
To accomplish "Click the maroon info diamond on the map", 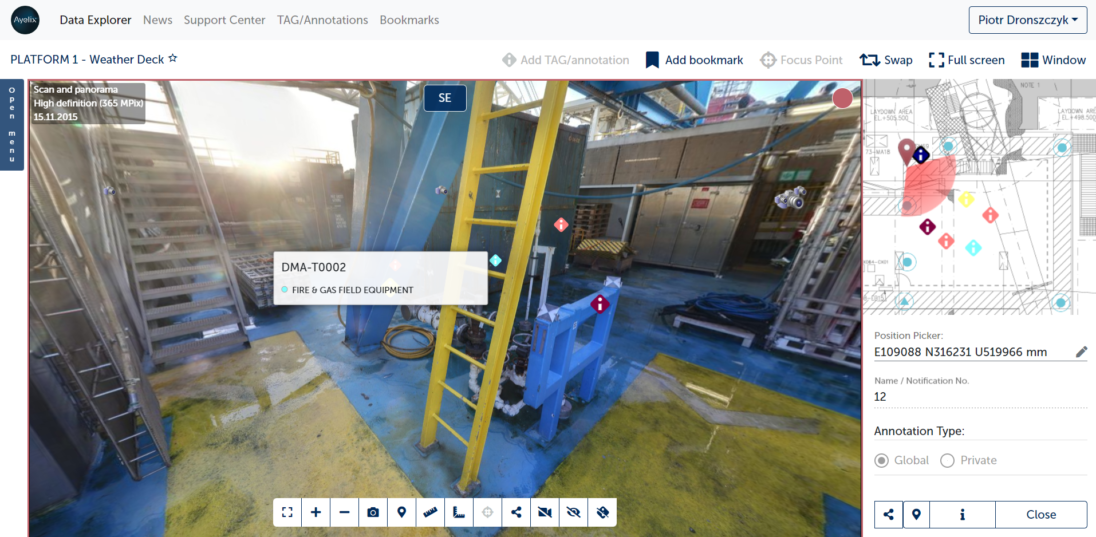I will 927,227.
